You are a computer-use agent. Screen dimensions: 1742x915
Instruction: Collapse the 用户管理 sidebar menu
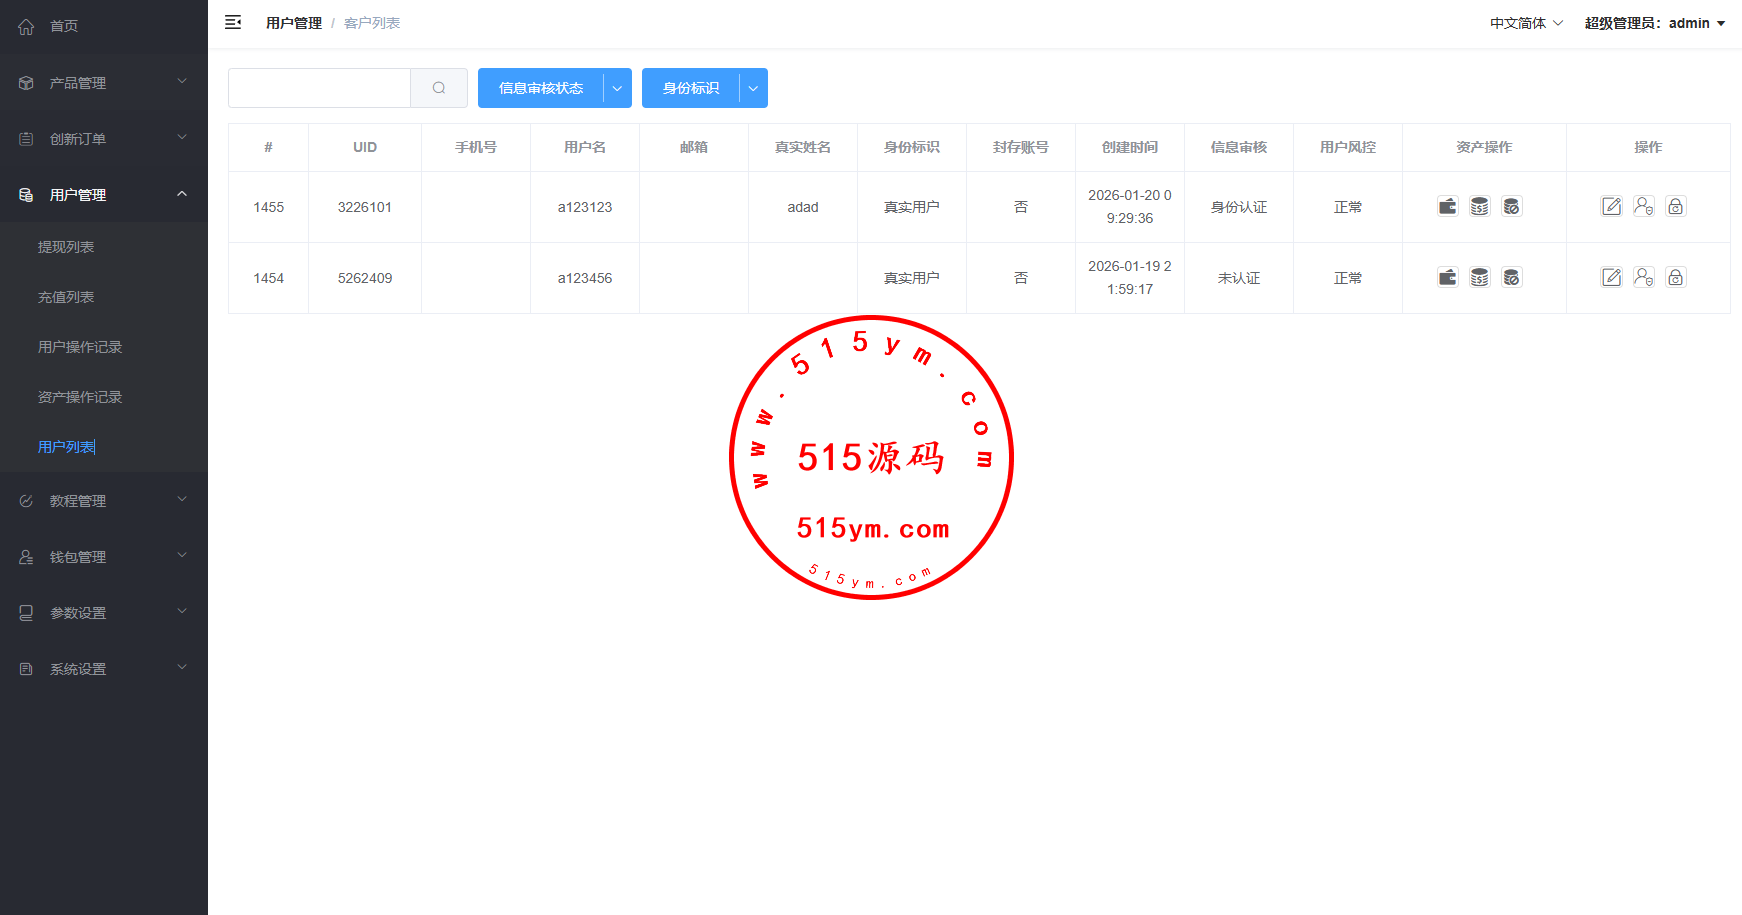[104, 195]
